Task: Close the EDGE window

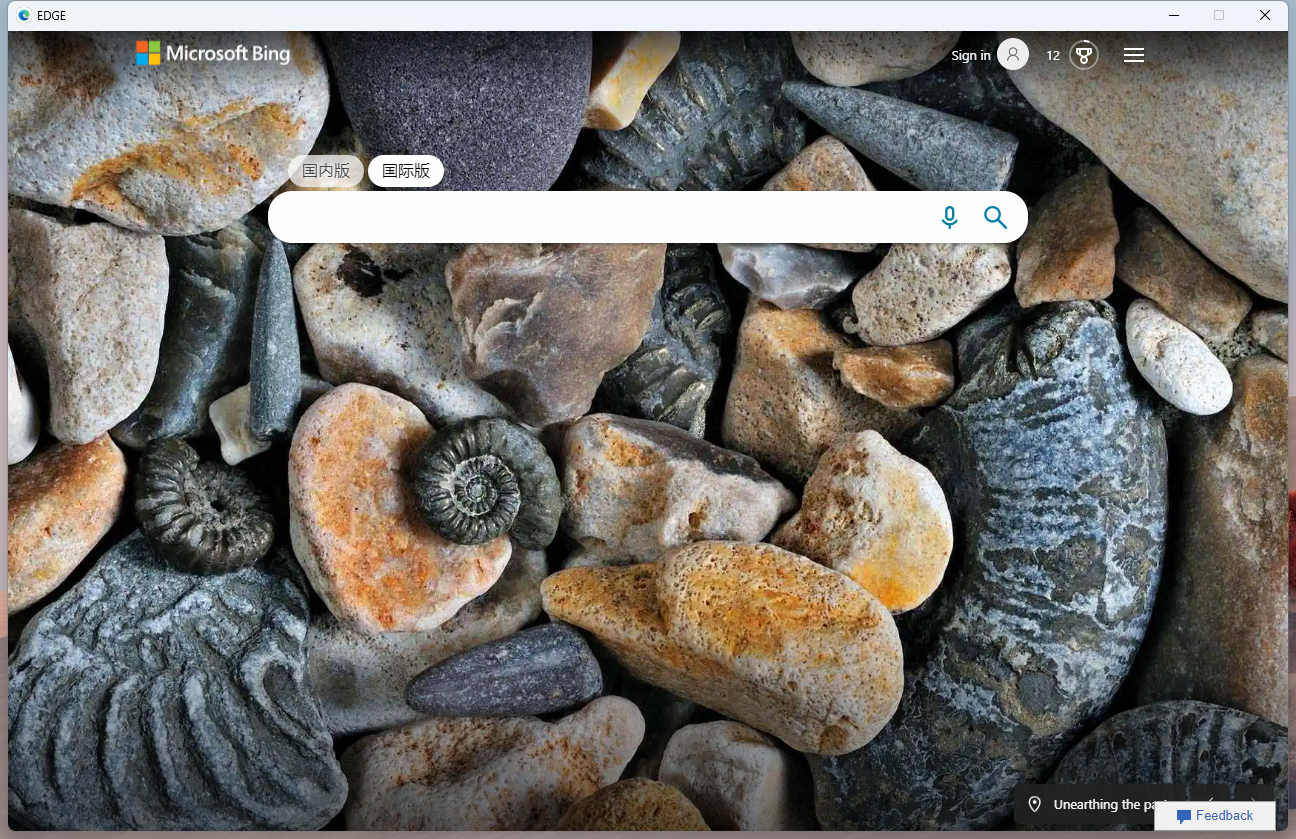Action: click(1265, 15)
